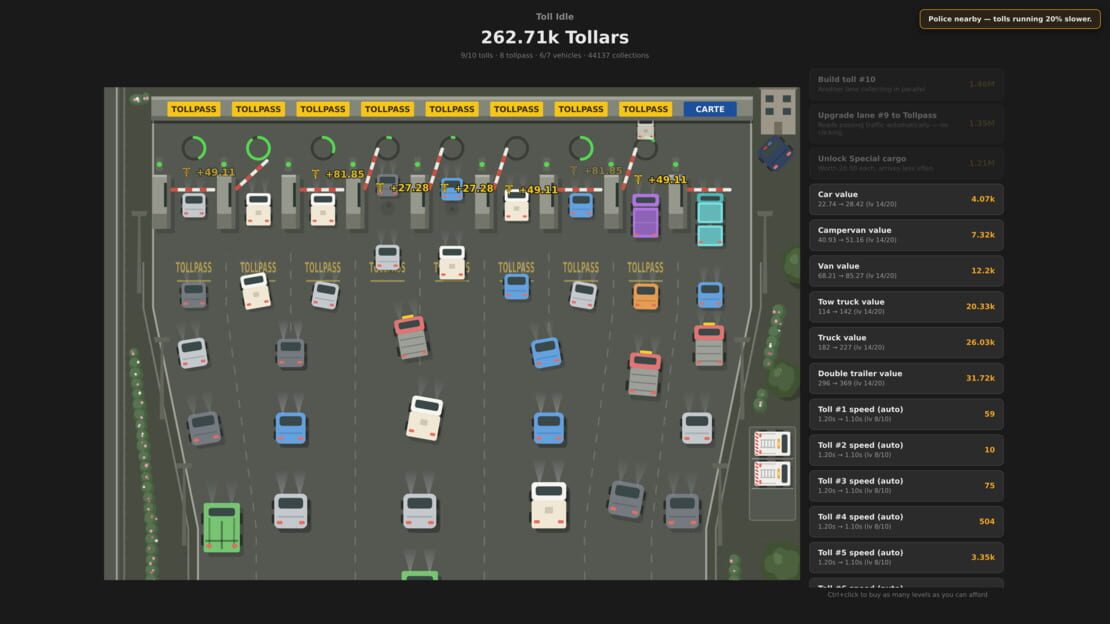Select the toll office building icon

click(x=778, y=111)
